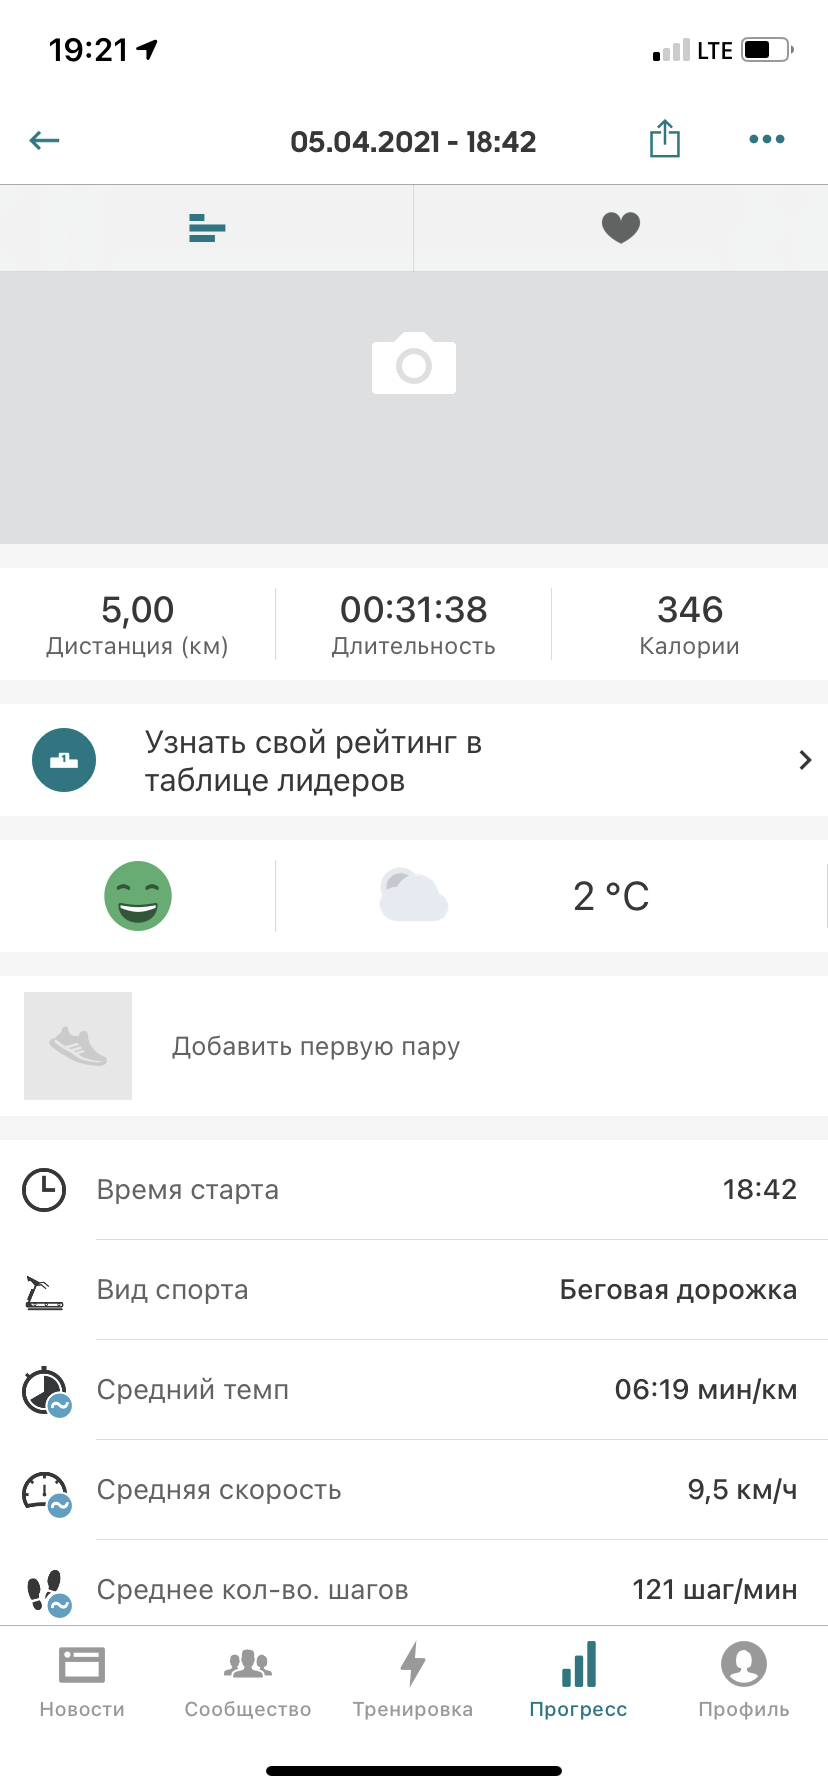The height and width of the screenshot is (1792, 828).
Task: Tap Добавить первую пару link
Action: 316,1047
